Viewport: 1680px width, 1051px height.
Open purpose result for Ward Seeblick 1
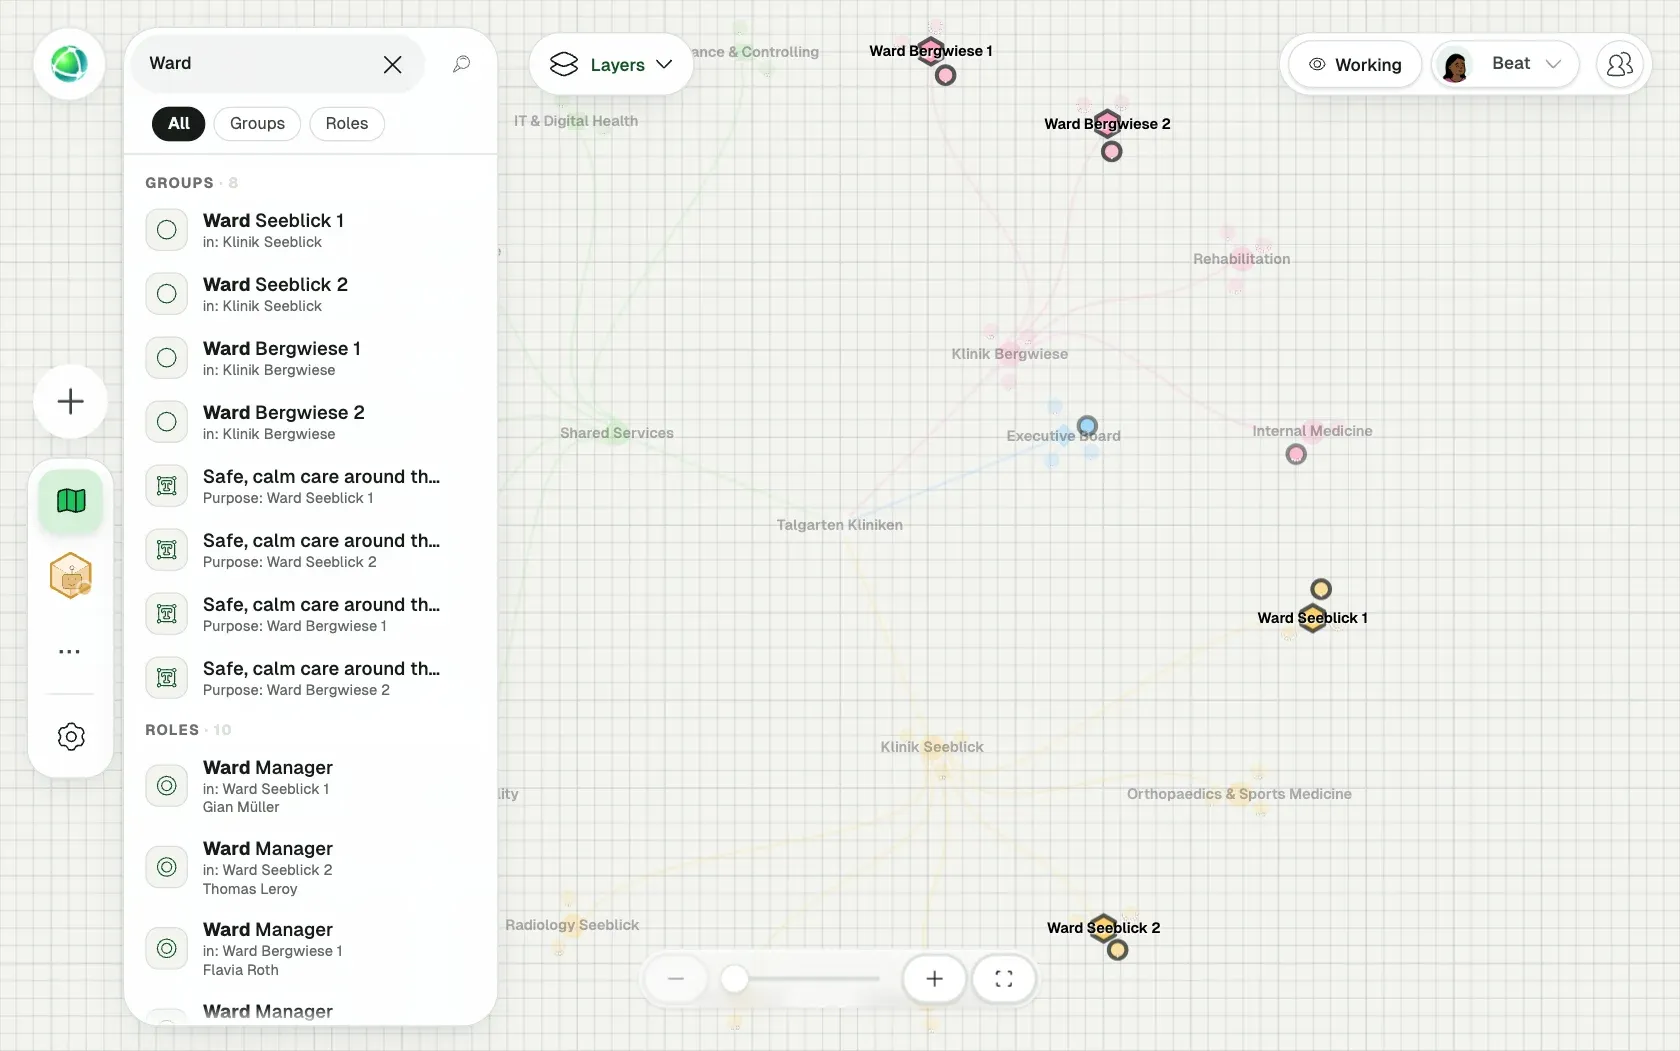click(x=310, y=486)
